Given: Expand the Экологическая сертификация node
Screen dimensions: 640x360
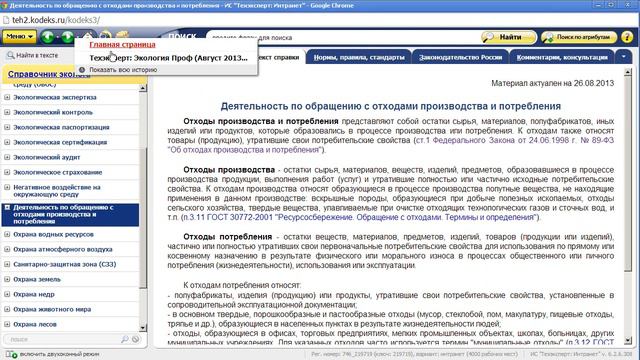Looking at the screenshot, I should click(7, 142).
